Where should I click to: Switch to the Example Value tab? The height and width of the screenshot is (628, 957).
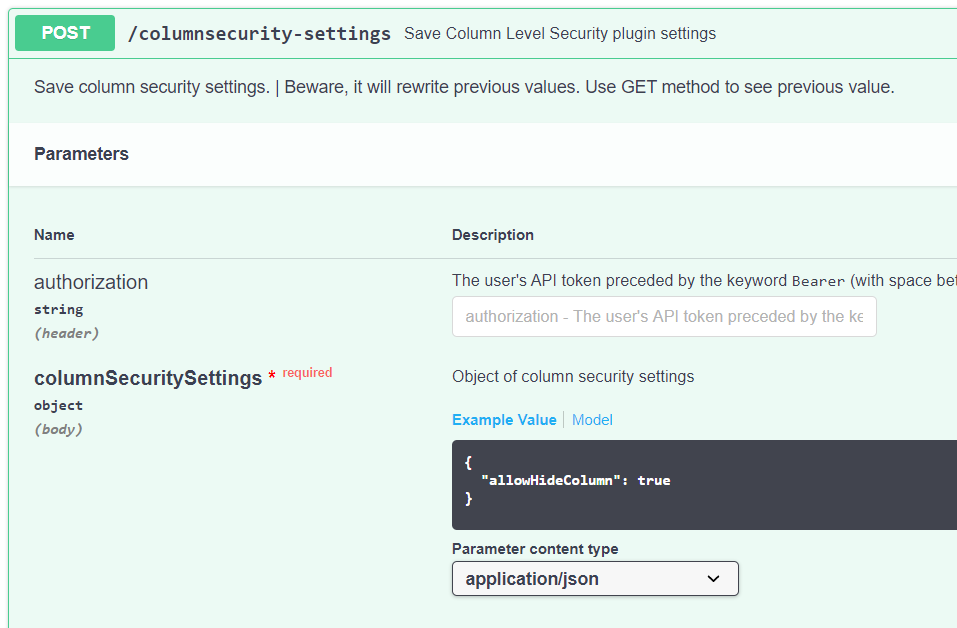[504, 420]
